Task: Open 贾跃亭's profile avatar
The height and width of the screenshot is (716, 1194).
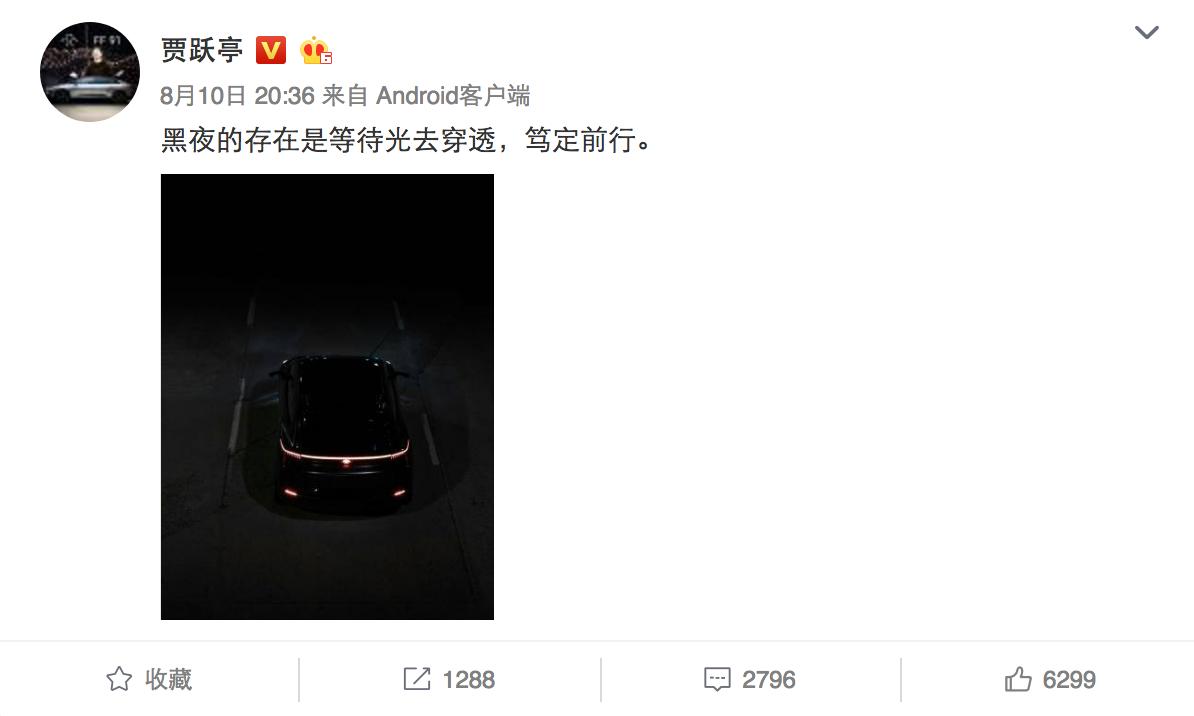Action: 90,72
